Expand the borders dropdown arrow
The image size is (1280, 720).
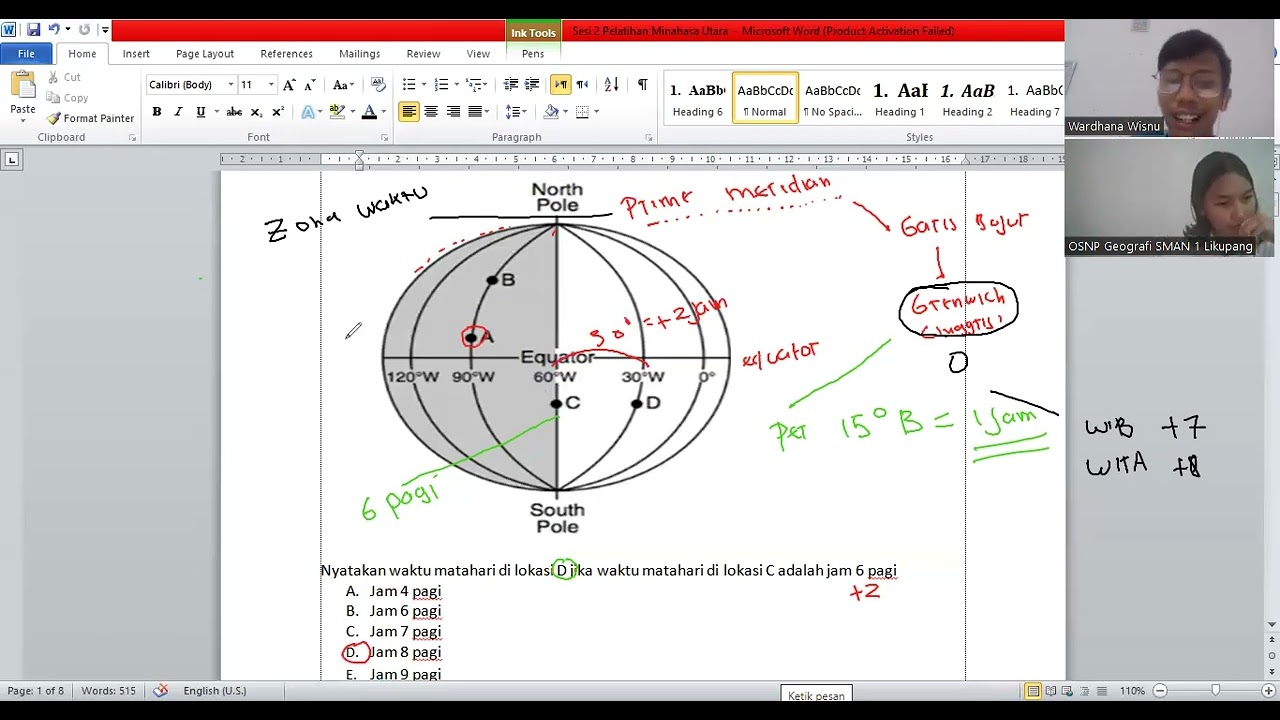(596, 112)
